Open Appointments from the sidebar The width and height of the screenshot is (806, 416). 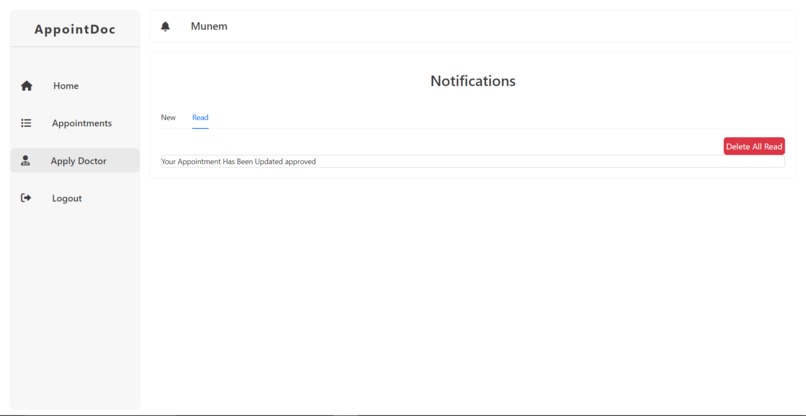pos(82,123)
